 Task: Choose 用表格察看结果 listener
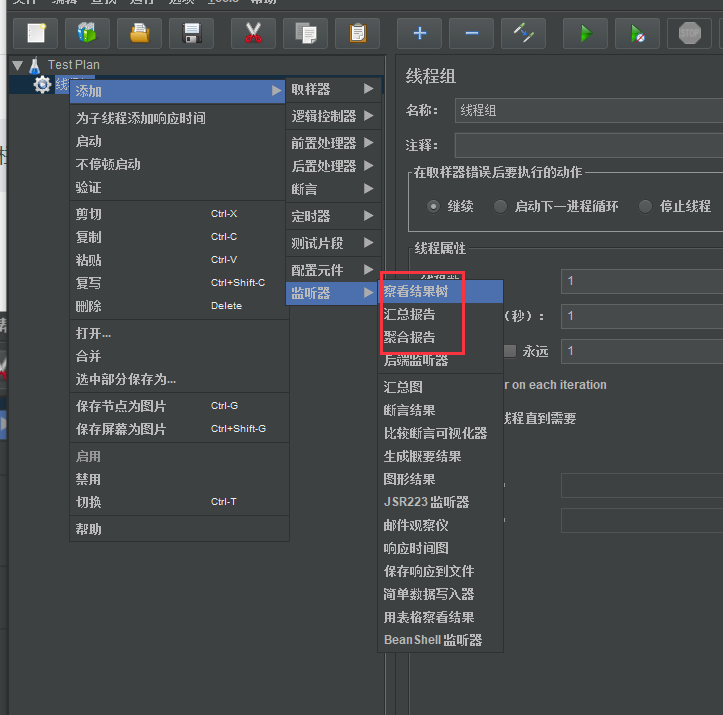click(x=440, y=617)
